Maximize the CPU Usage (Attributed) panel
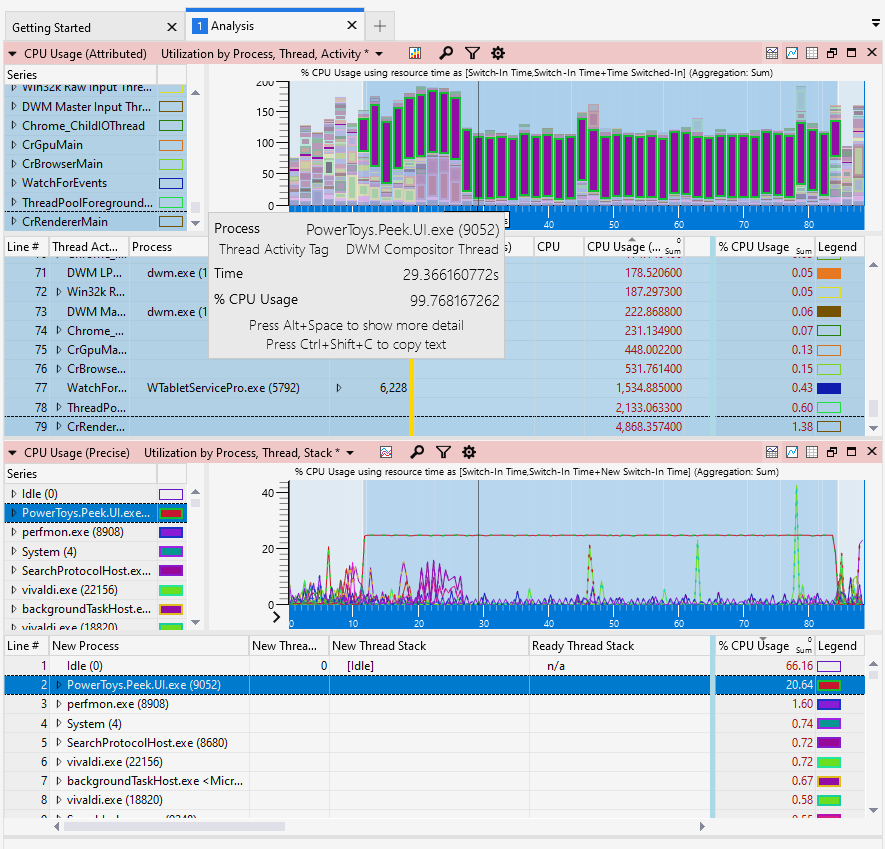Viewport: 885px width, 849px height. click(x=852, y=52)
